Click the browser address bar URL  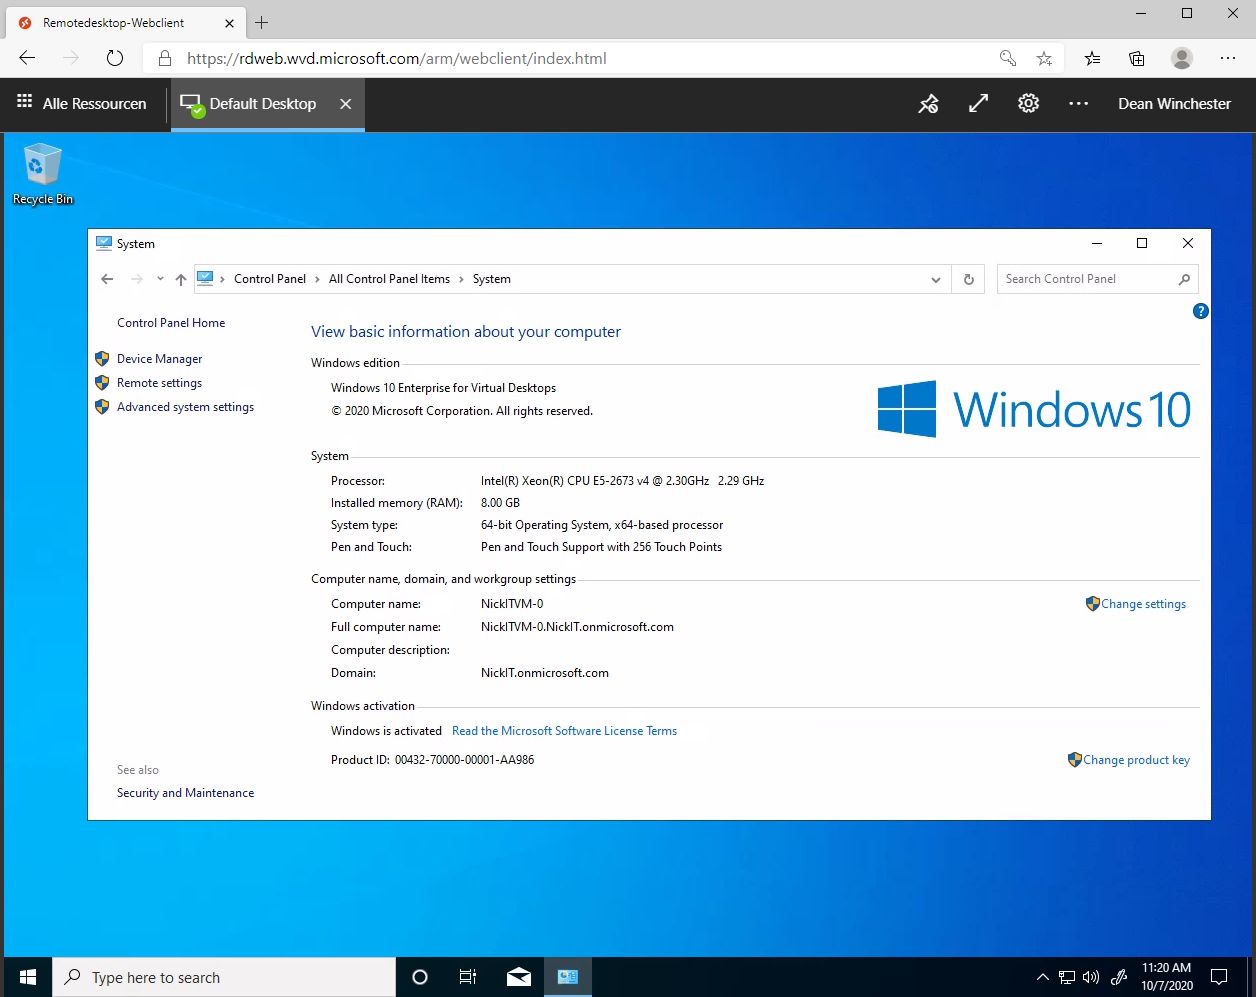(396, 58)
